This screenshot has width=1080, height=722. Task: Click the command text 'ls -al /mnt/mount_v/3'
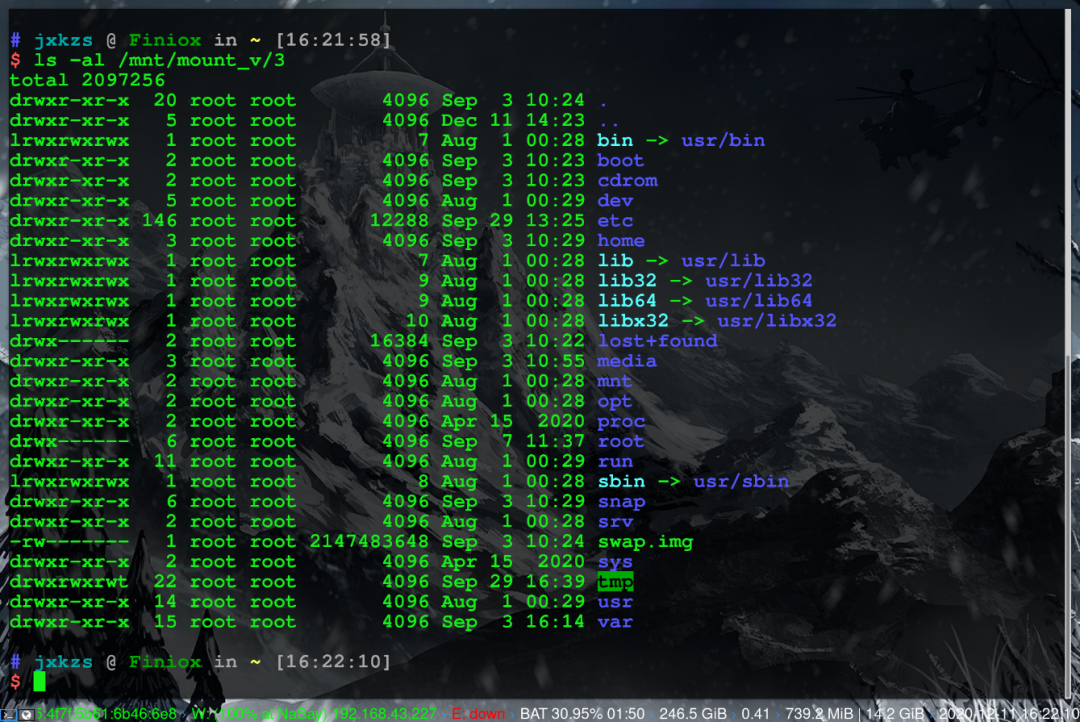click(x=159, y=60)
